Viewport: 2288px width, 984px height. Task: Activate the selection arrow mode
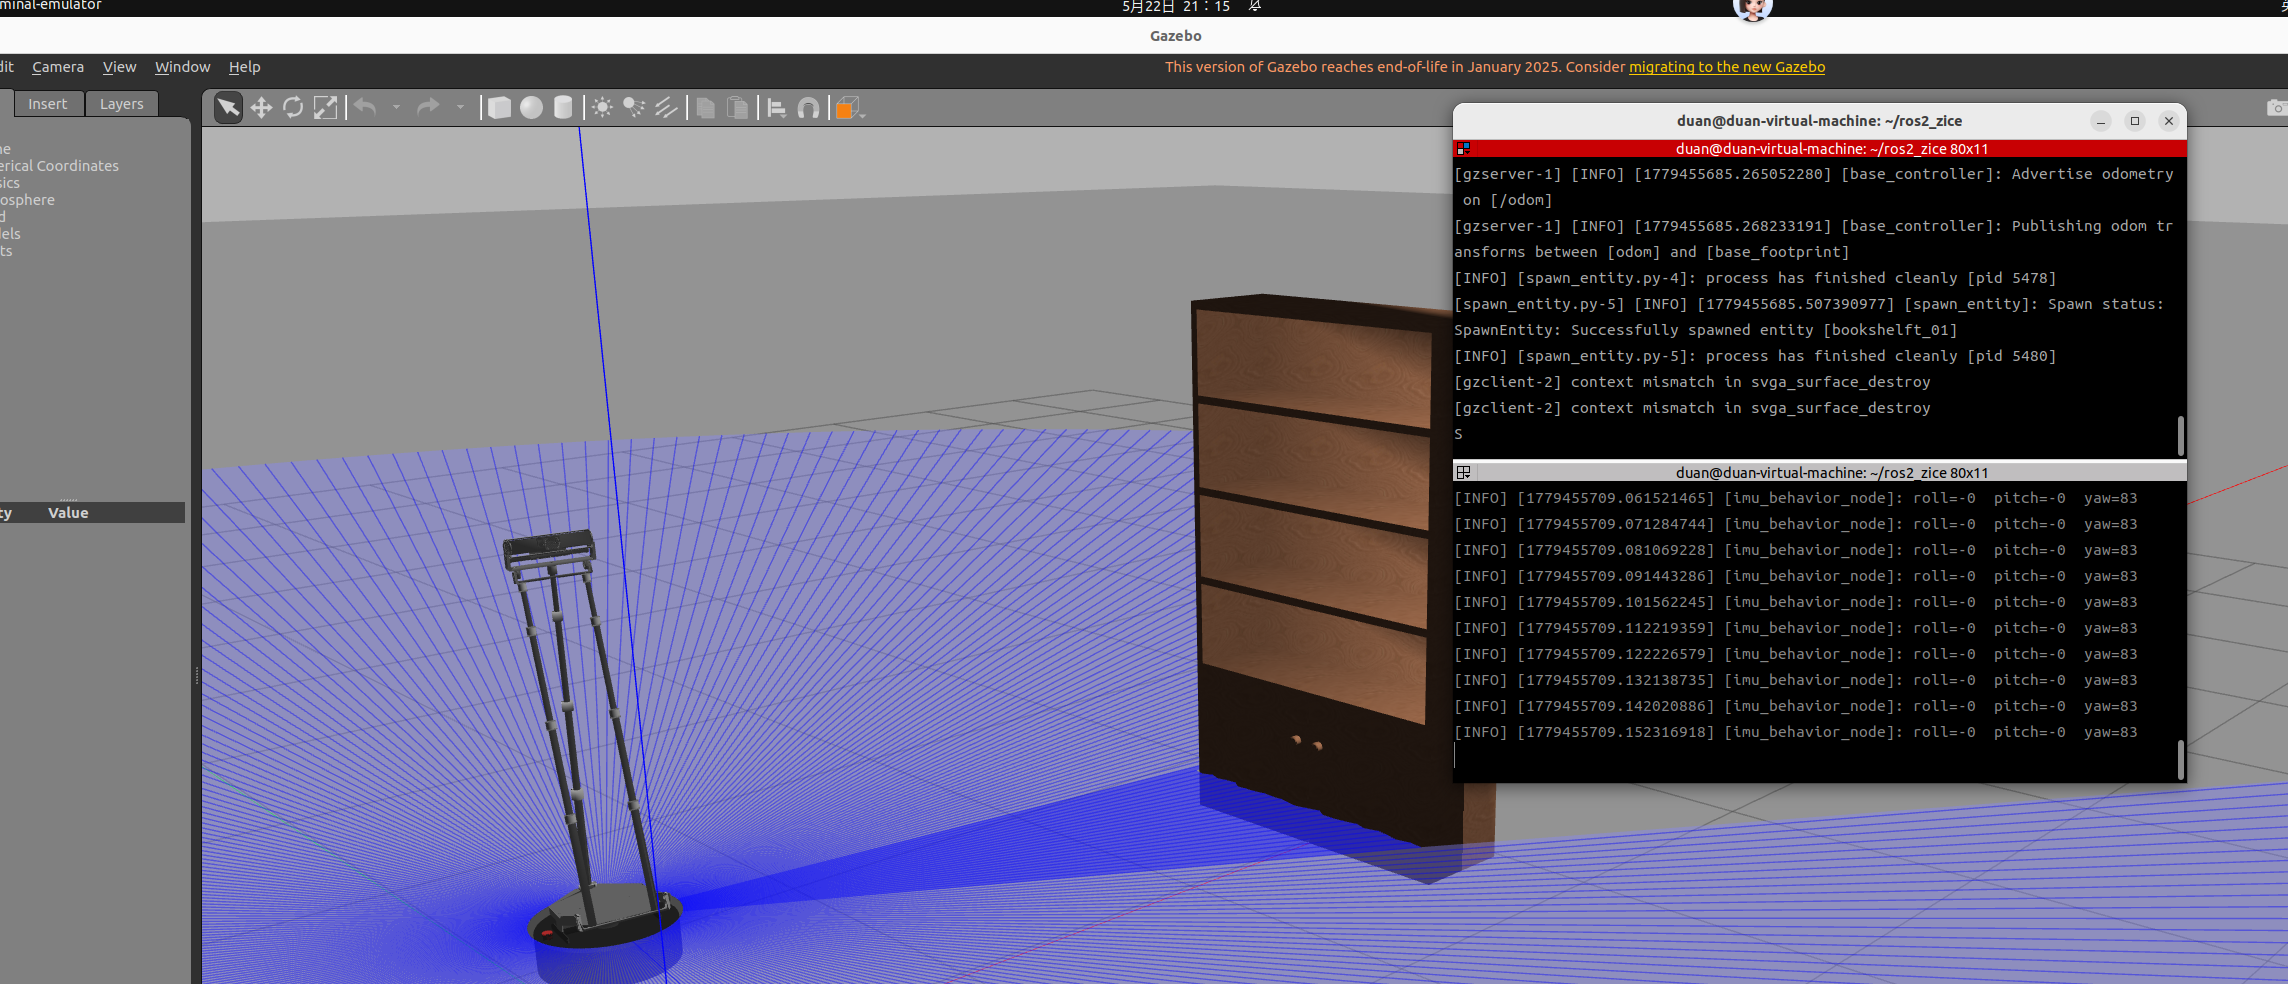pos(229,108)
